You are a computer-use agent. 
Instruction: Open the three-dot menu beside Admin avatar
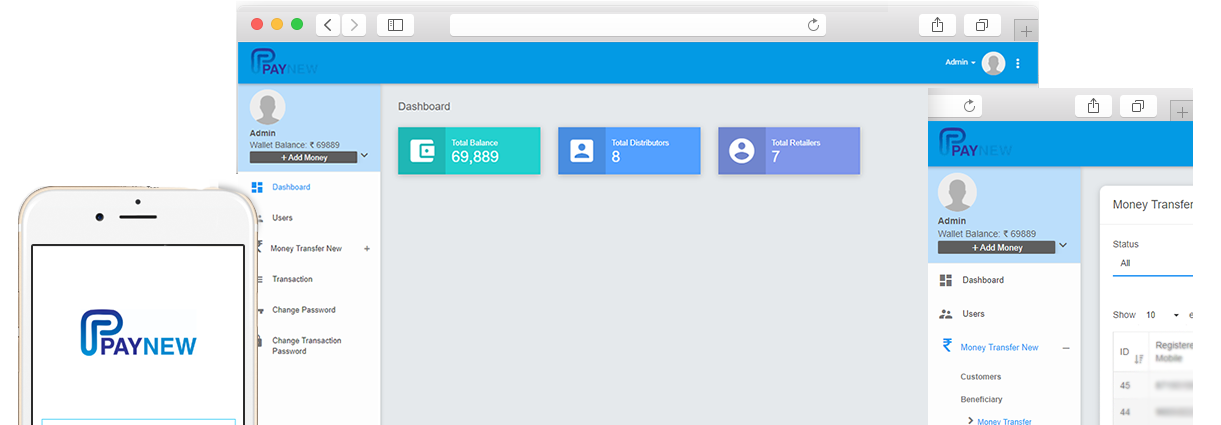tap(1018, 63)
